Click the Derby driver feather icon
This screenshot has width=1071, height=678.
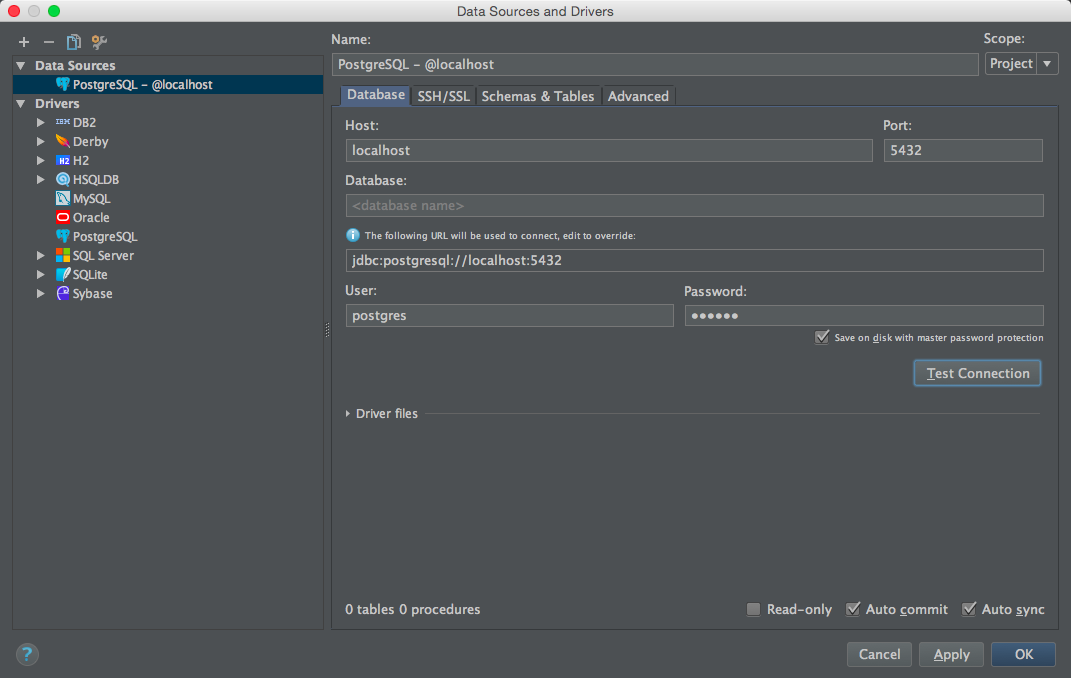63,141
